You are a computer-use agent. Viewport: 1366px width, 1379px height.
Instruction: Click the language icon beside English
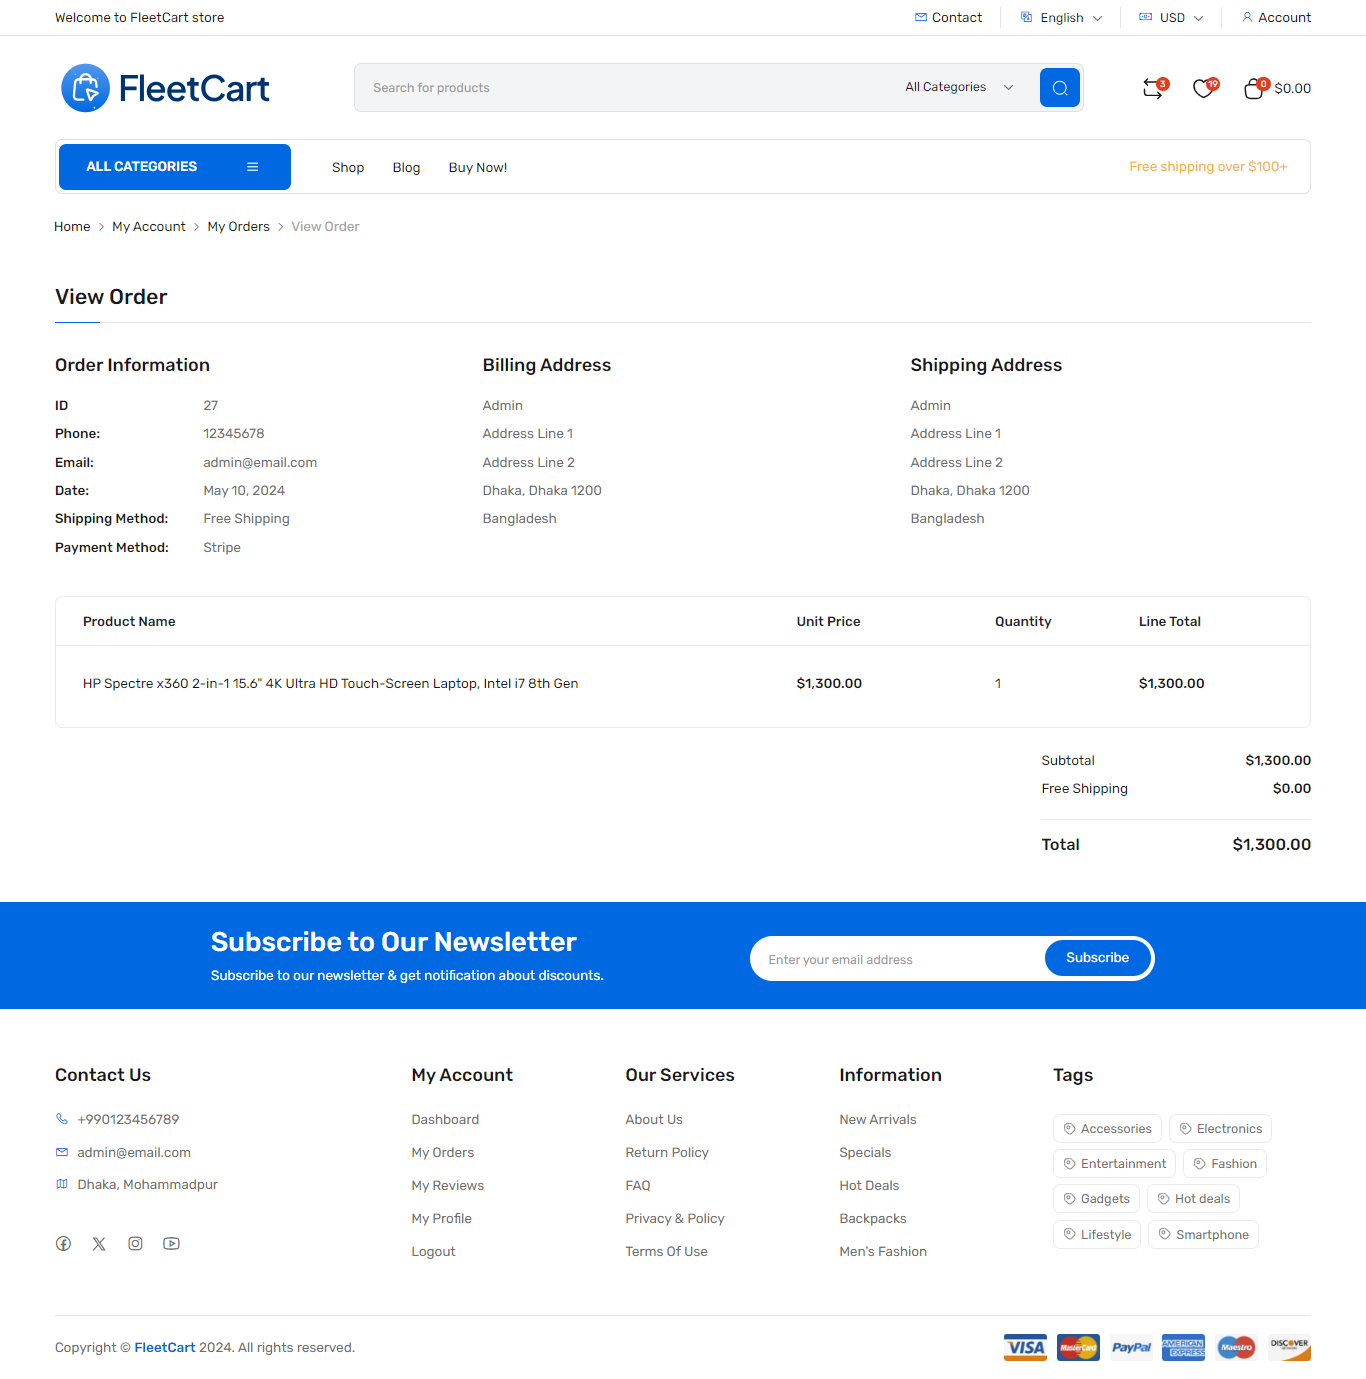(x=1026, y=17)
